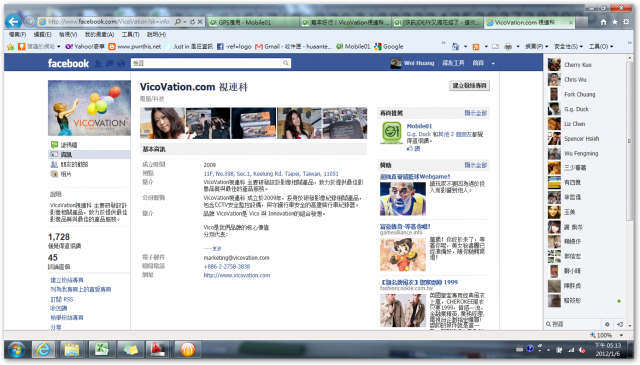Viewport: 640px width, 365px height.
Task: Open the Help(H) menu
Action: tap(156, 34)
